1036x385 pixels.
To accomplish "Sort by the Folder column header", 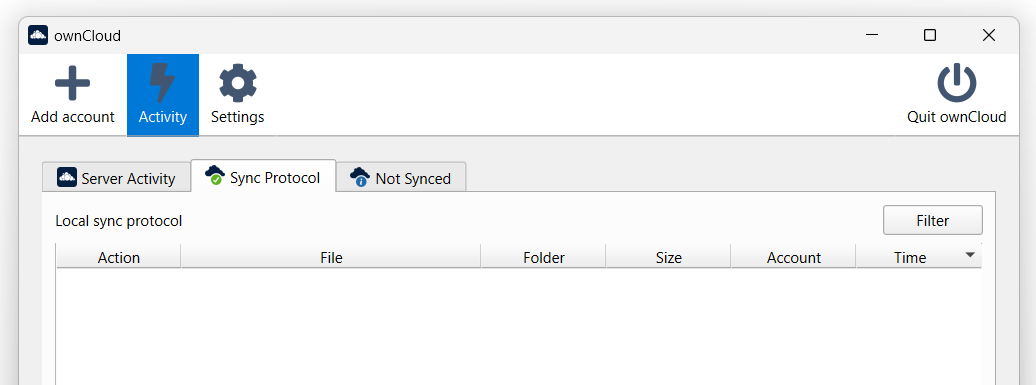I will (544, 257).
